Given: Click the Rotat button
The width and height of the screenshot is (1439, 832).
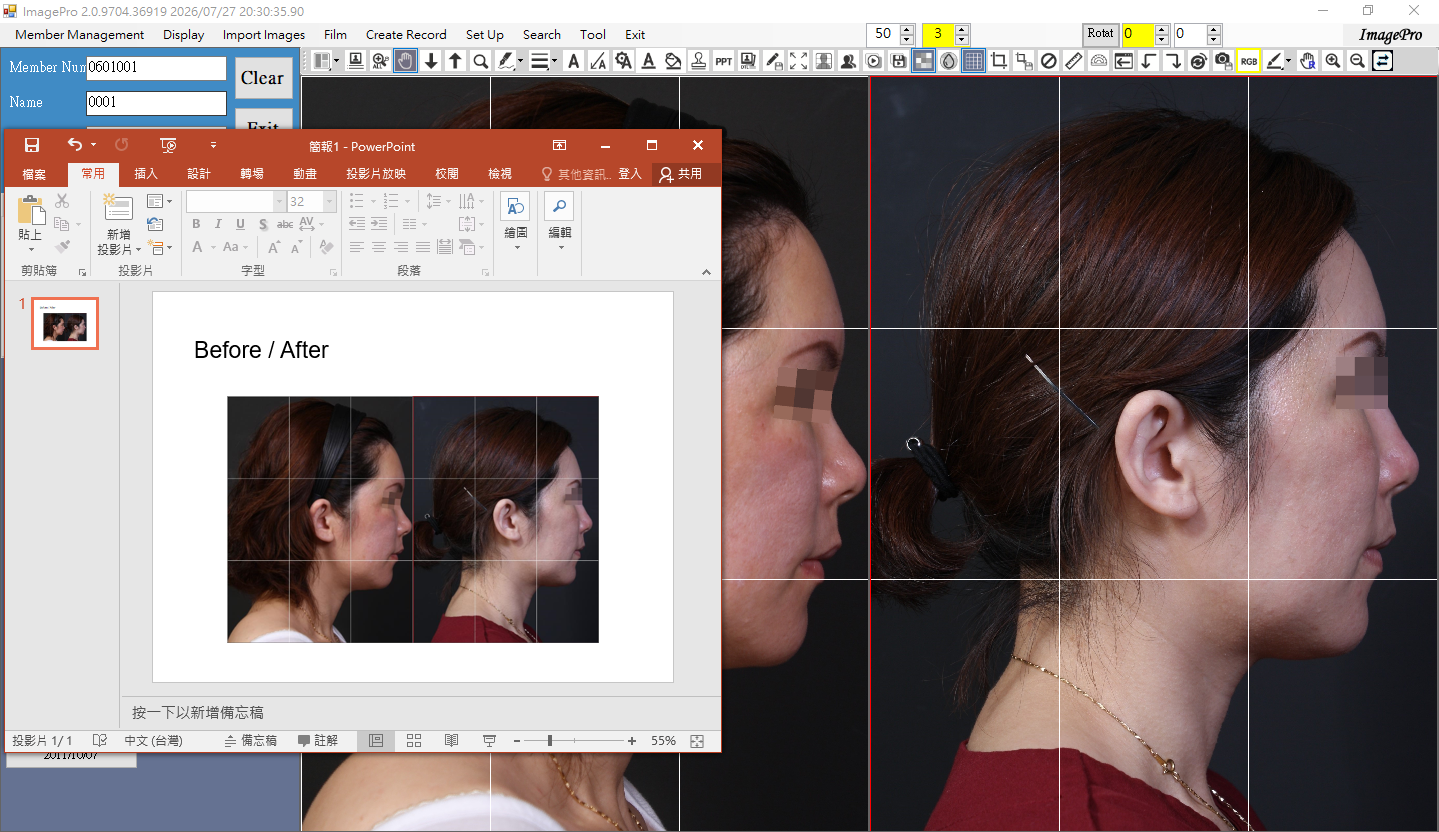Looking at the screenshot, I should [1100, 34].
